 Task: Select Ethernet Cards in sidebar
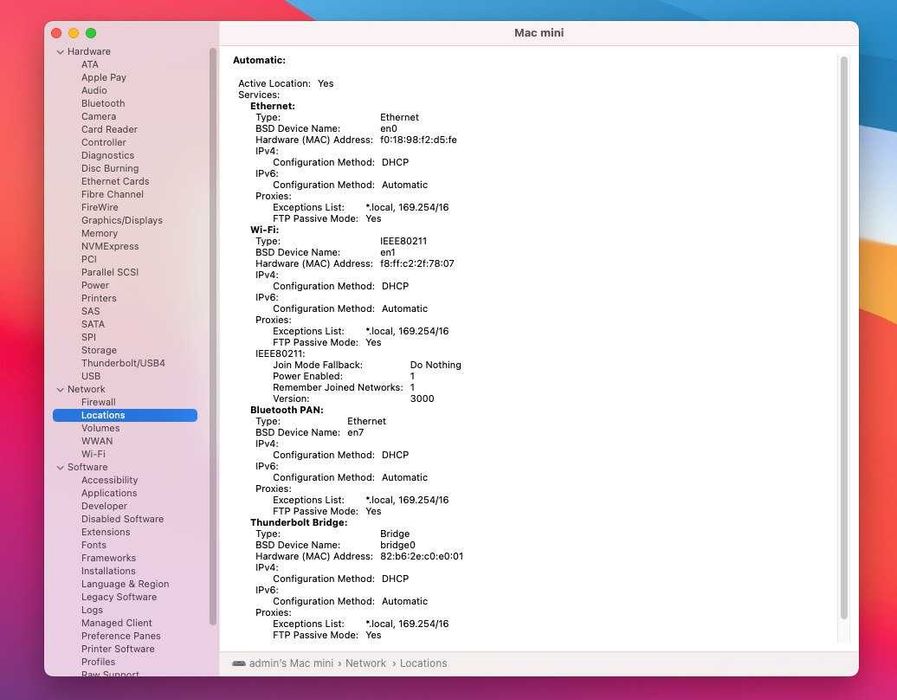[x=115, y=181]
